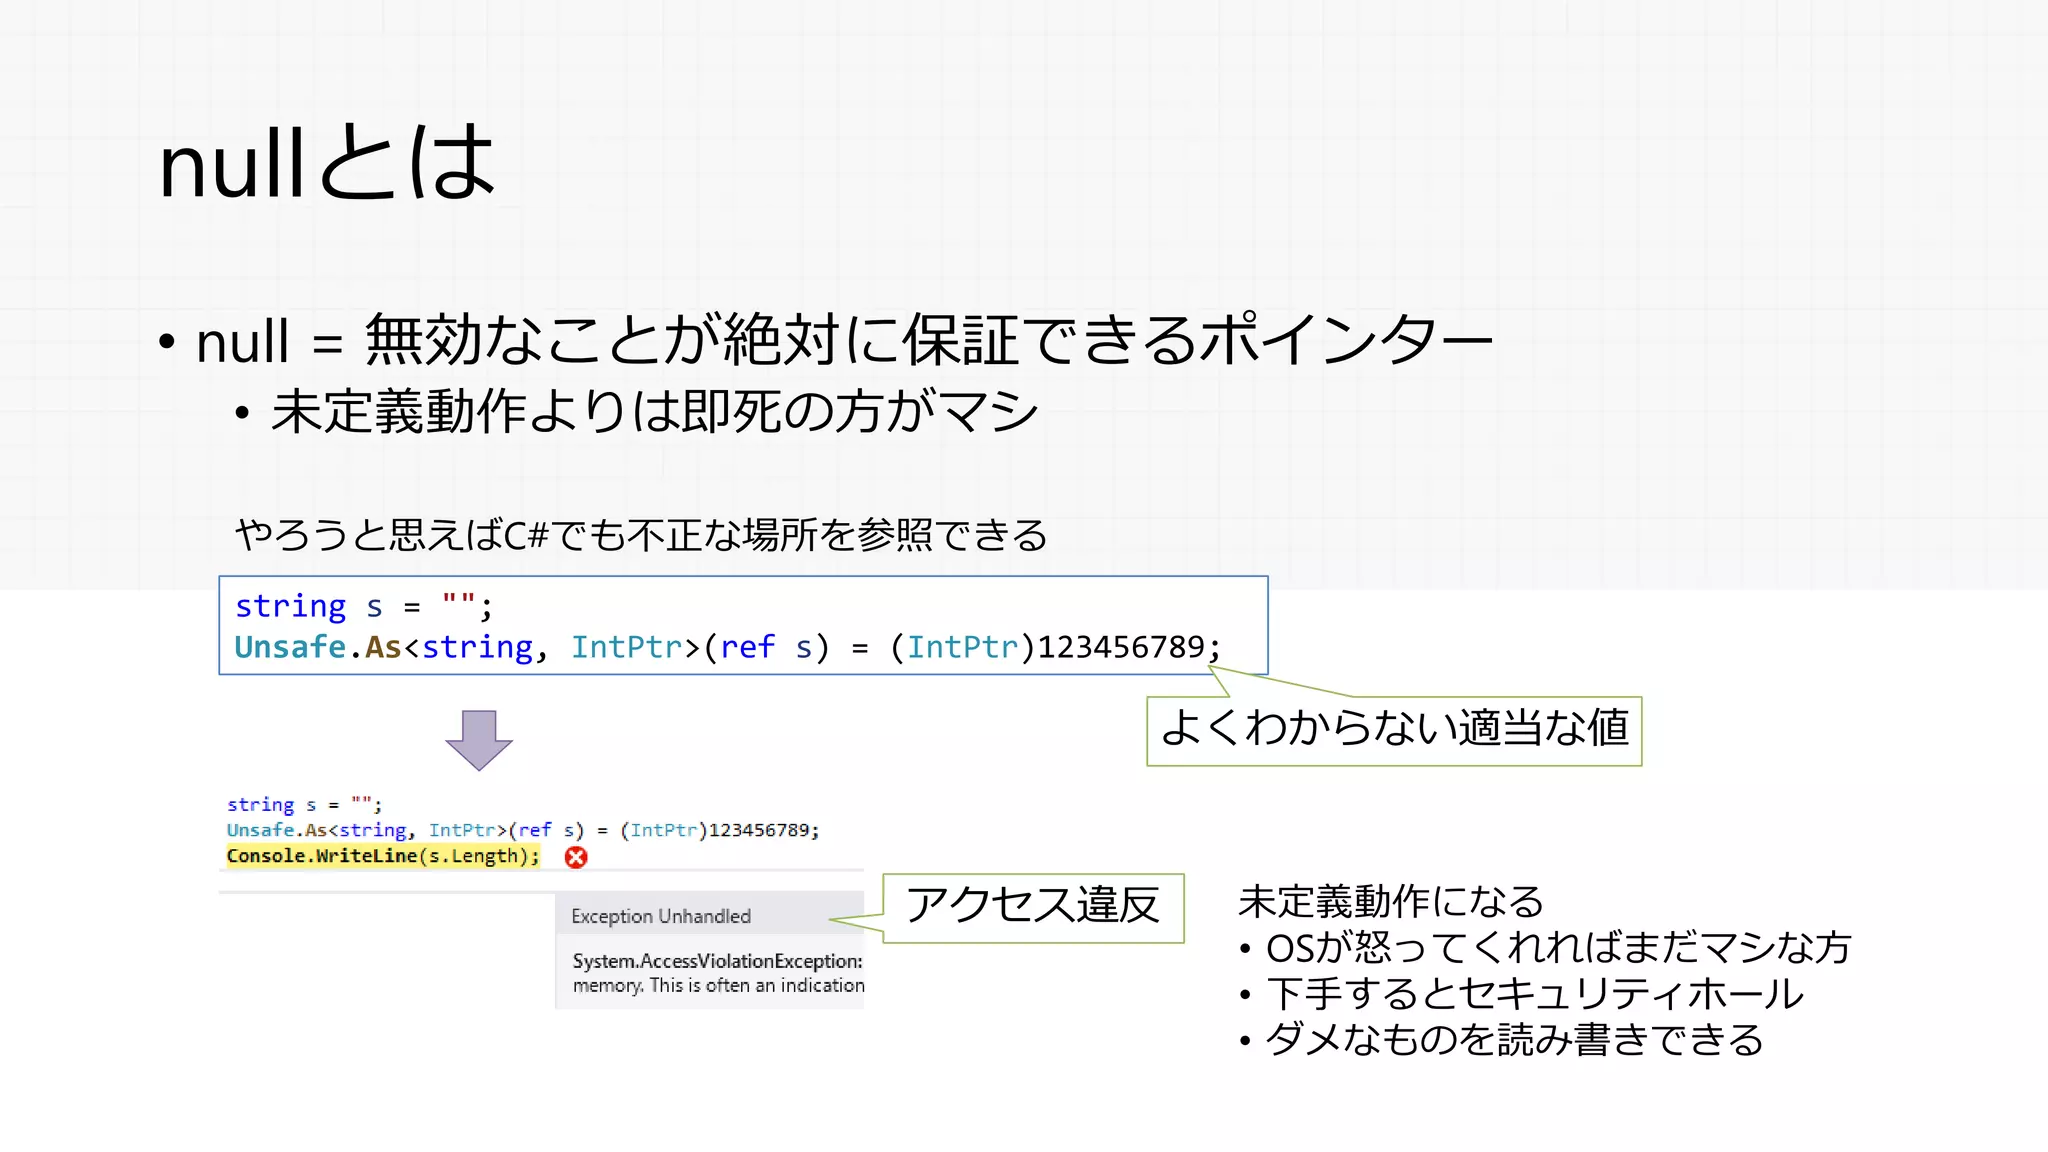Click the small screenshot 'Unsafe.As<string, IntPtr>' line
The width and height of the screenshot is (2048, 1152).
(523, 830)
